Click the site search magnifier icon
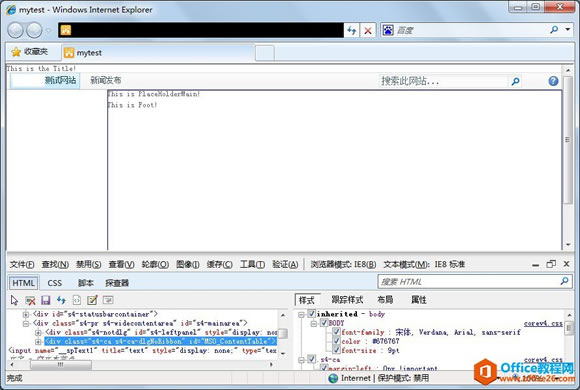580x390 pixels. 515,81
